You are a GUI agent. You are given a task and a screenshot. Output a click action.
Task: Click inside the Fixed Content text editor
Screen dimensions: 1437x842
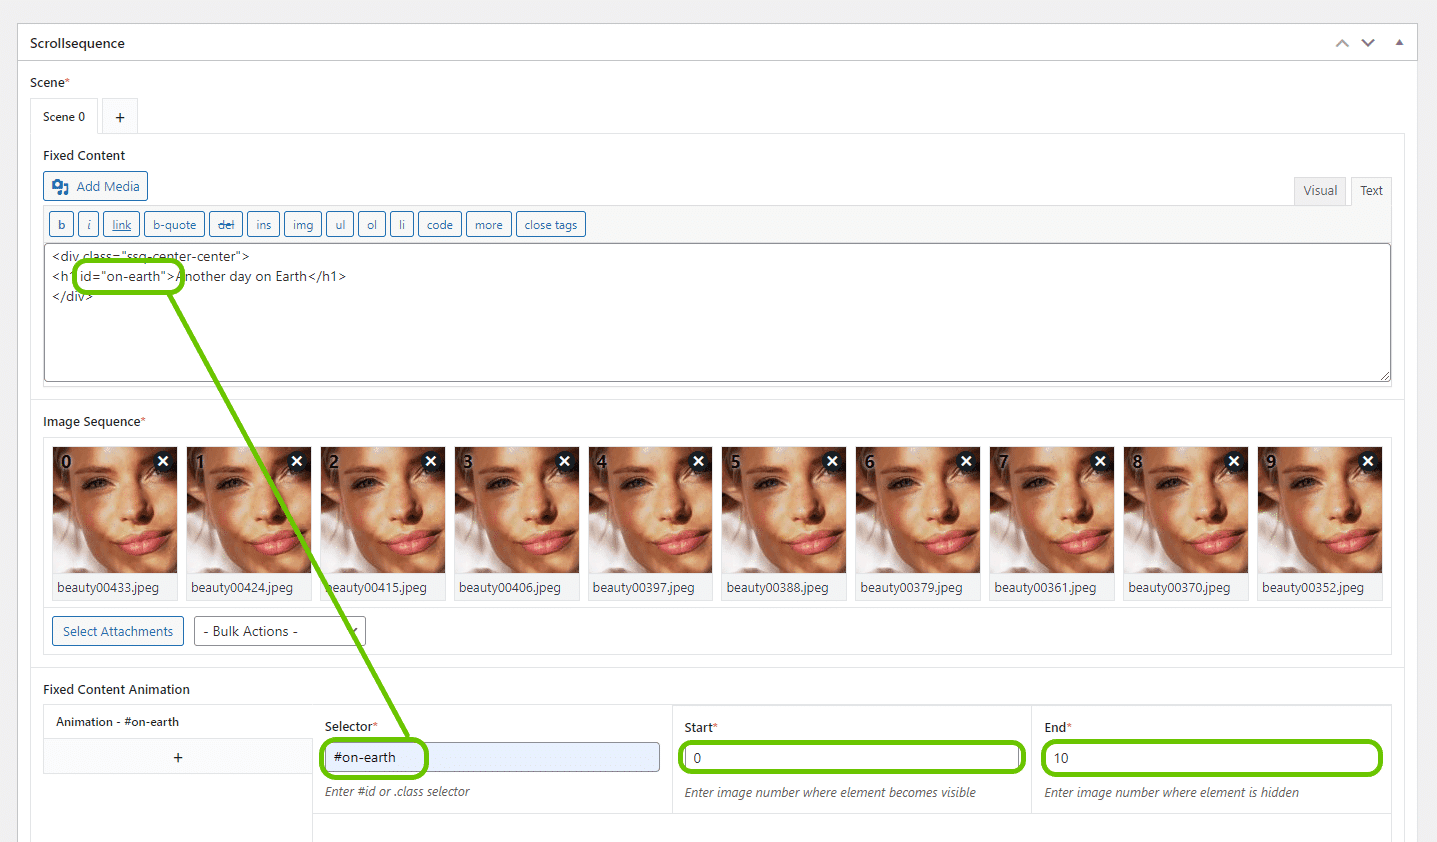717,312
